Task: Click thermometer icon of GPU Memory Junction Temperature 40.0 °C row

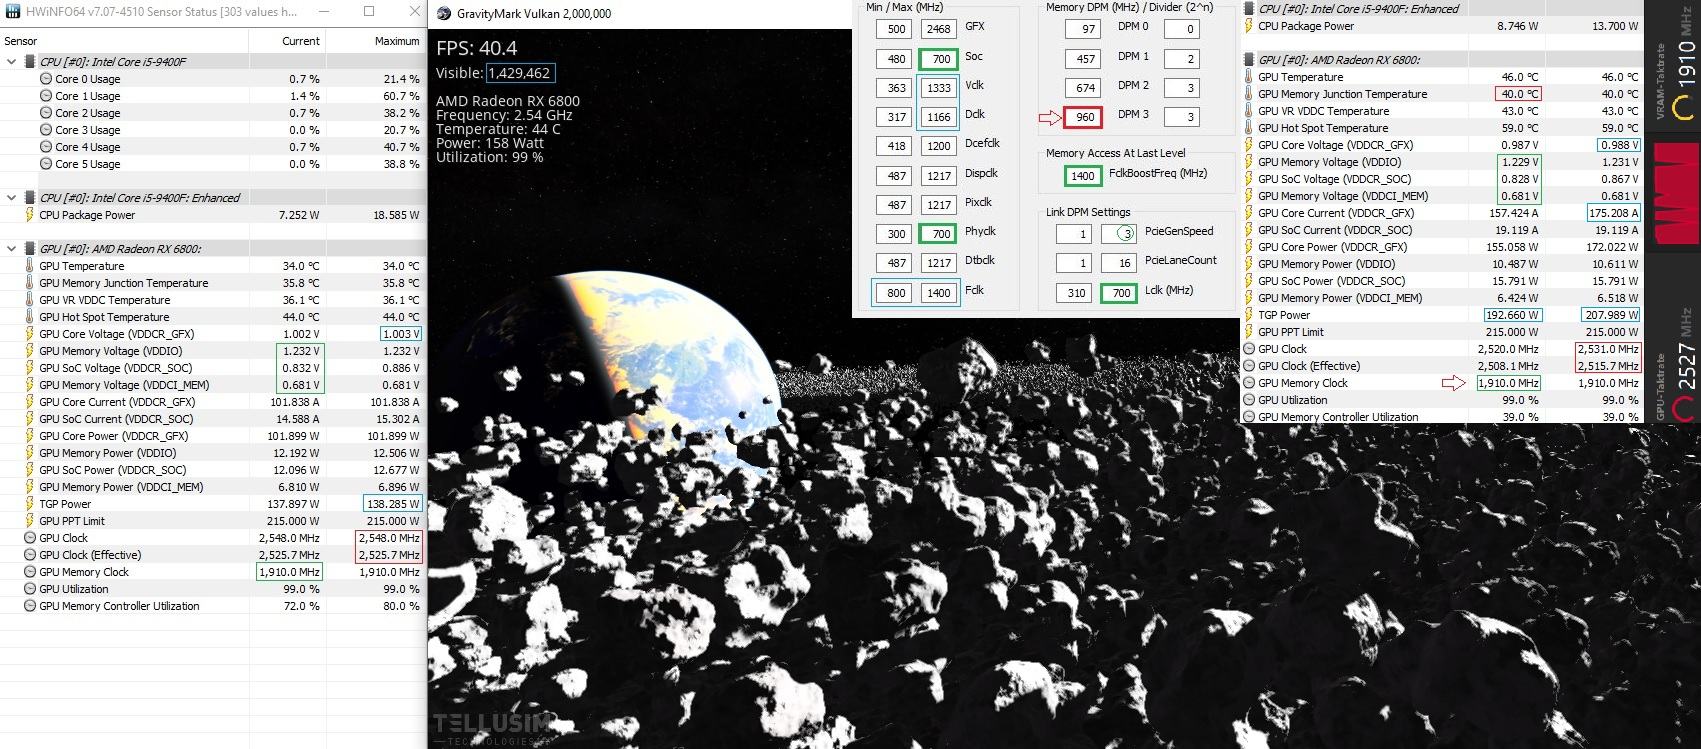Action: tap(1249, 94)
